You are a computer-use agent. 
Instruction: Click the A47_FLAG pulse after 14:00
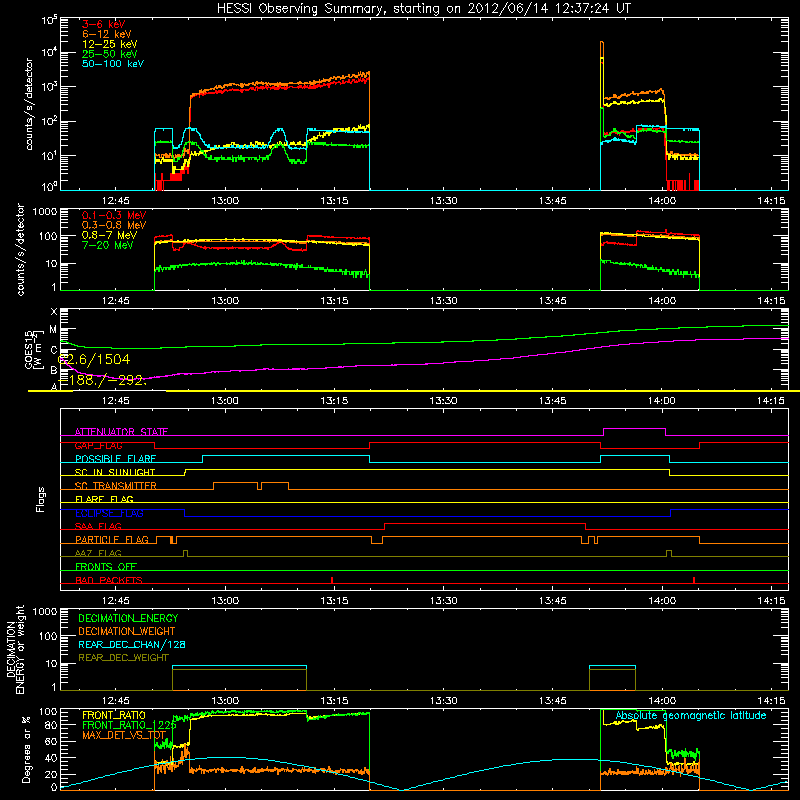669,554
